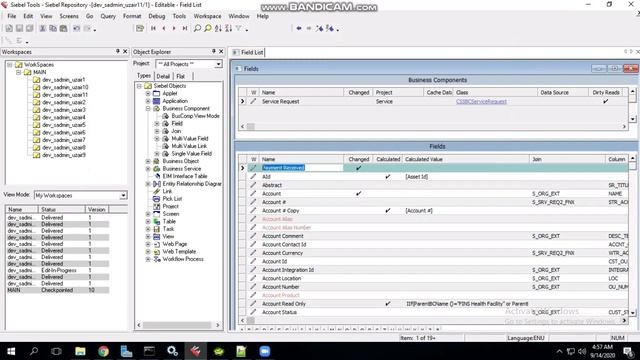Sort by the Calculated Value column header
640x360 pixels.
coord(465,159)
